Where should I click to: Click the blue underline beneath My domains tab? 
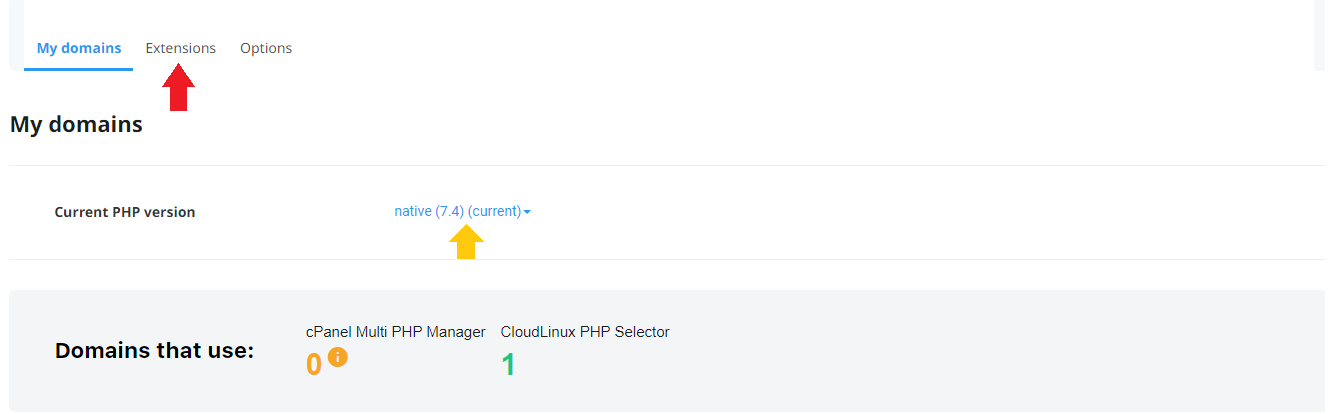[78, 69]
